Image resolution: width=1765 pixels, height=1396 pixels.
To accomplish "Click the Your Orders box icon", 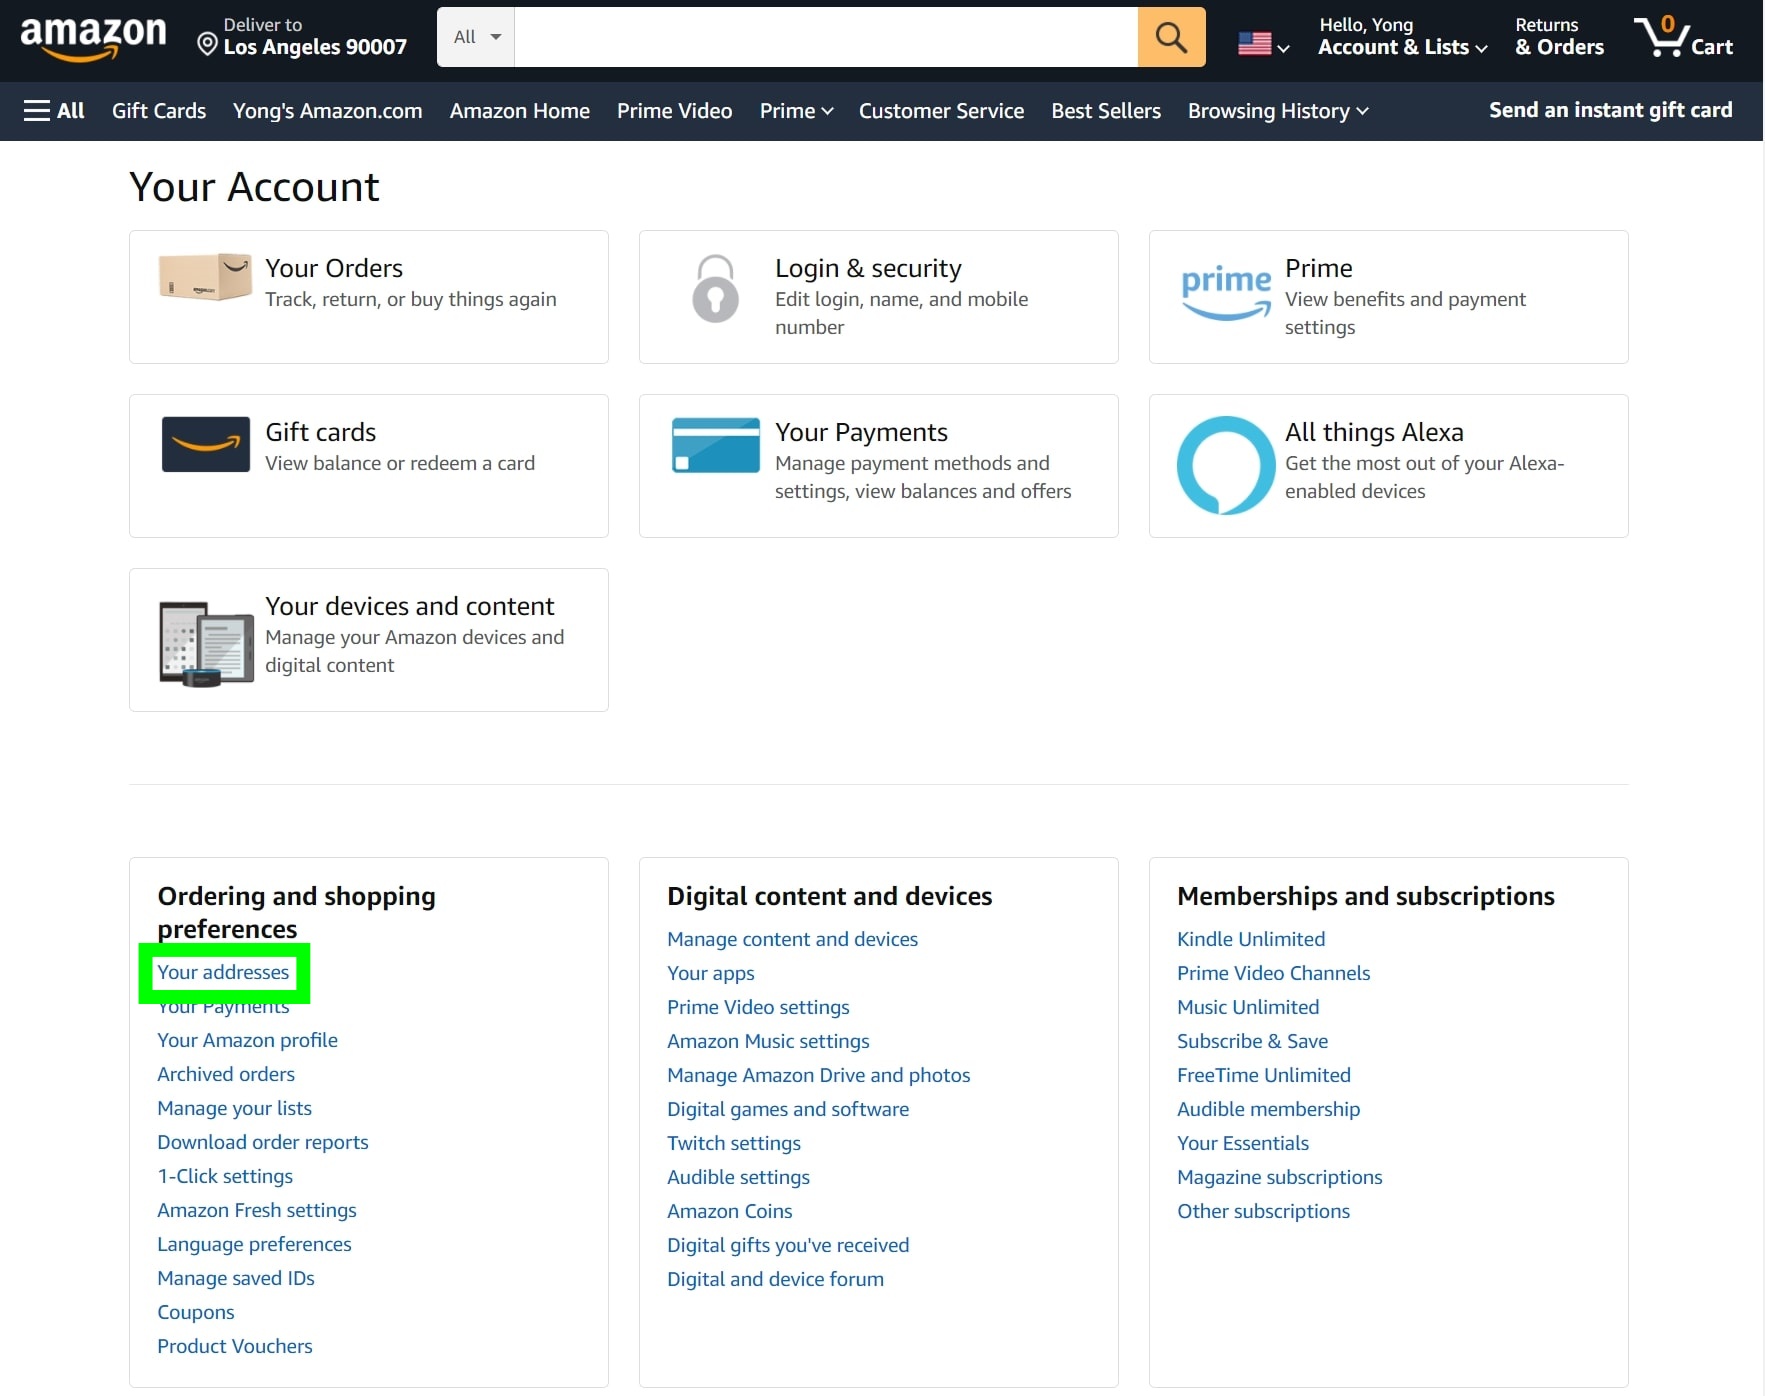I will tap(205, 277).
